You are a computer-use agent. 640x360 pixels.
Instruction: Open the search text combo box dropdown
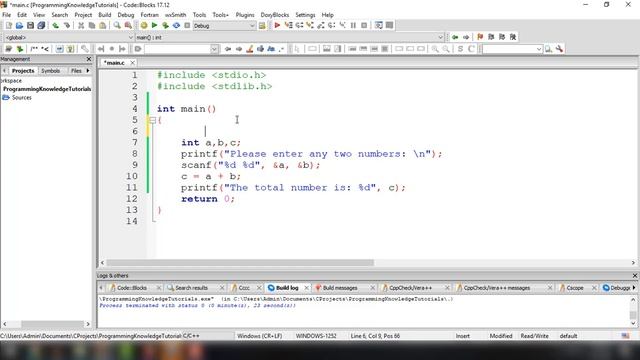(x=214, y=49)
